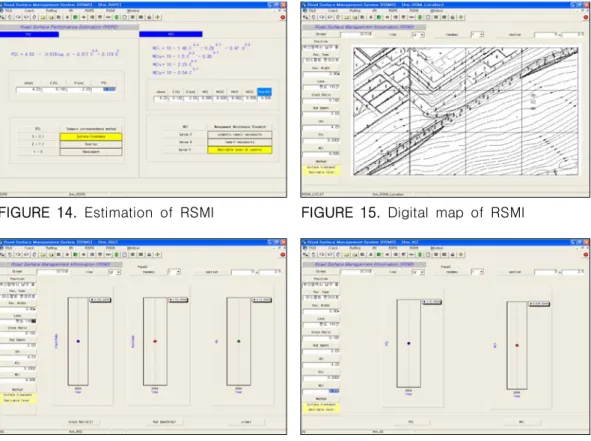Click the Street field in digital map window
The height and width of the screenshot is (441, 591).
coord(357,34)
